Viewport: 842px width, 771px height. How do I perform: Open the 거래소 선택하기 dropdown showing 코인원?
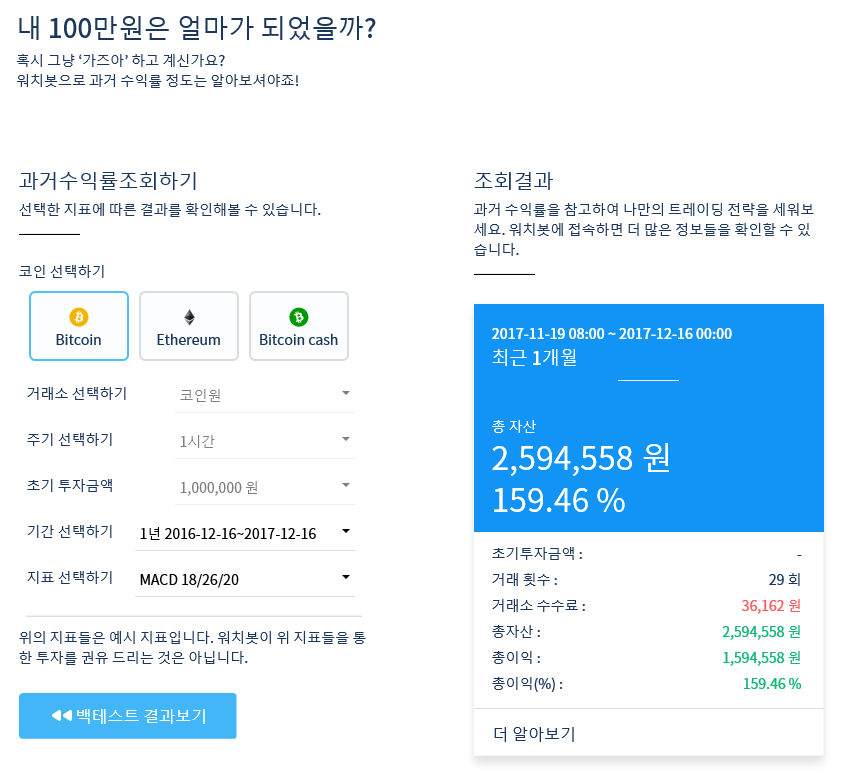point(265,395)
